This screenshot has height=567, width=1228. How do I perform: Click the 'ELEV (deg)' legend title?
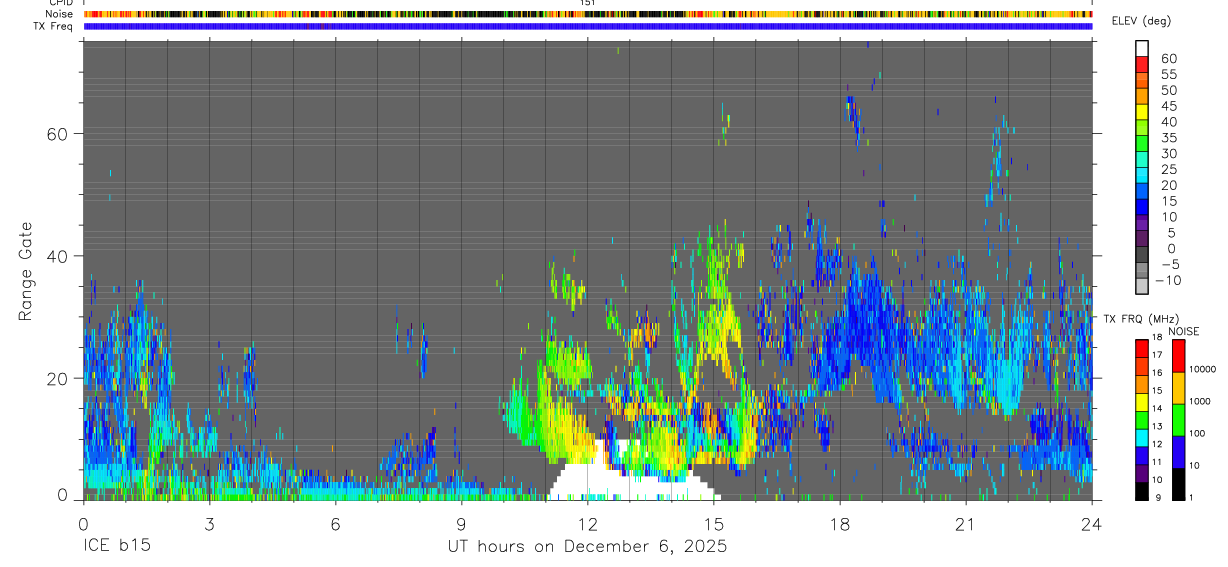(x=1140, y=21)
